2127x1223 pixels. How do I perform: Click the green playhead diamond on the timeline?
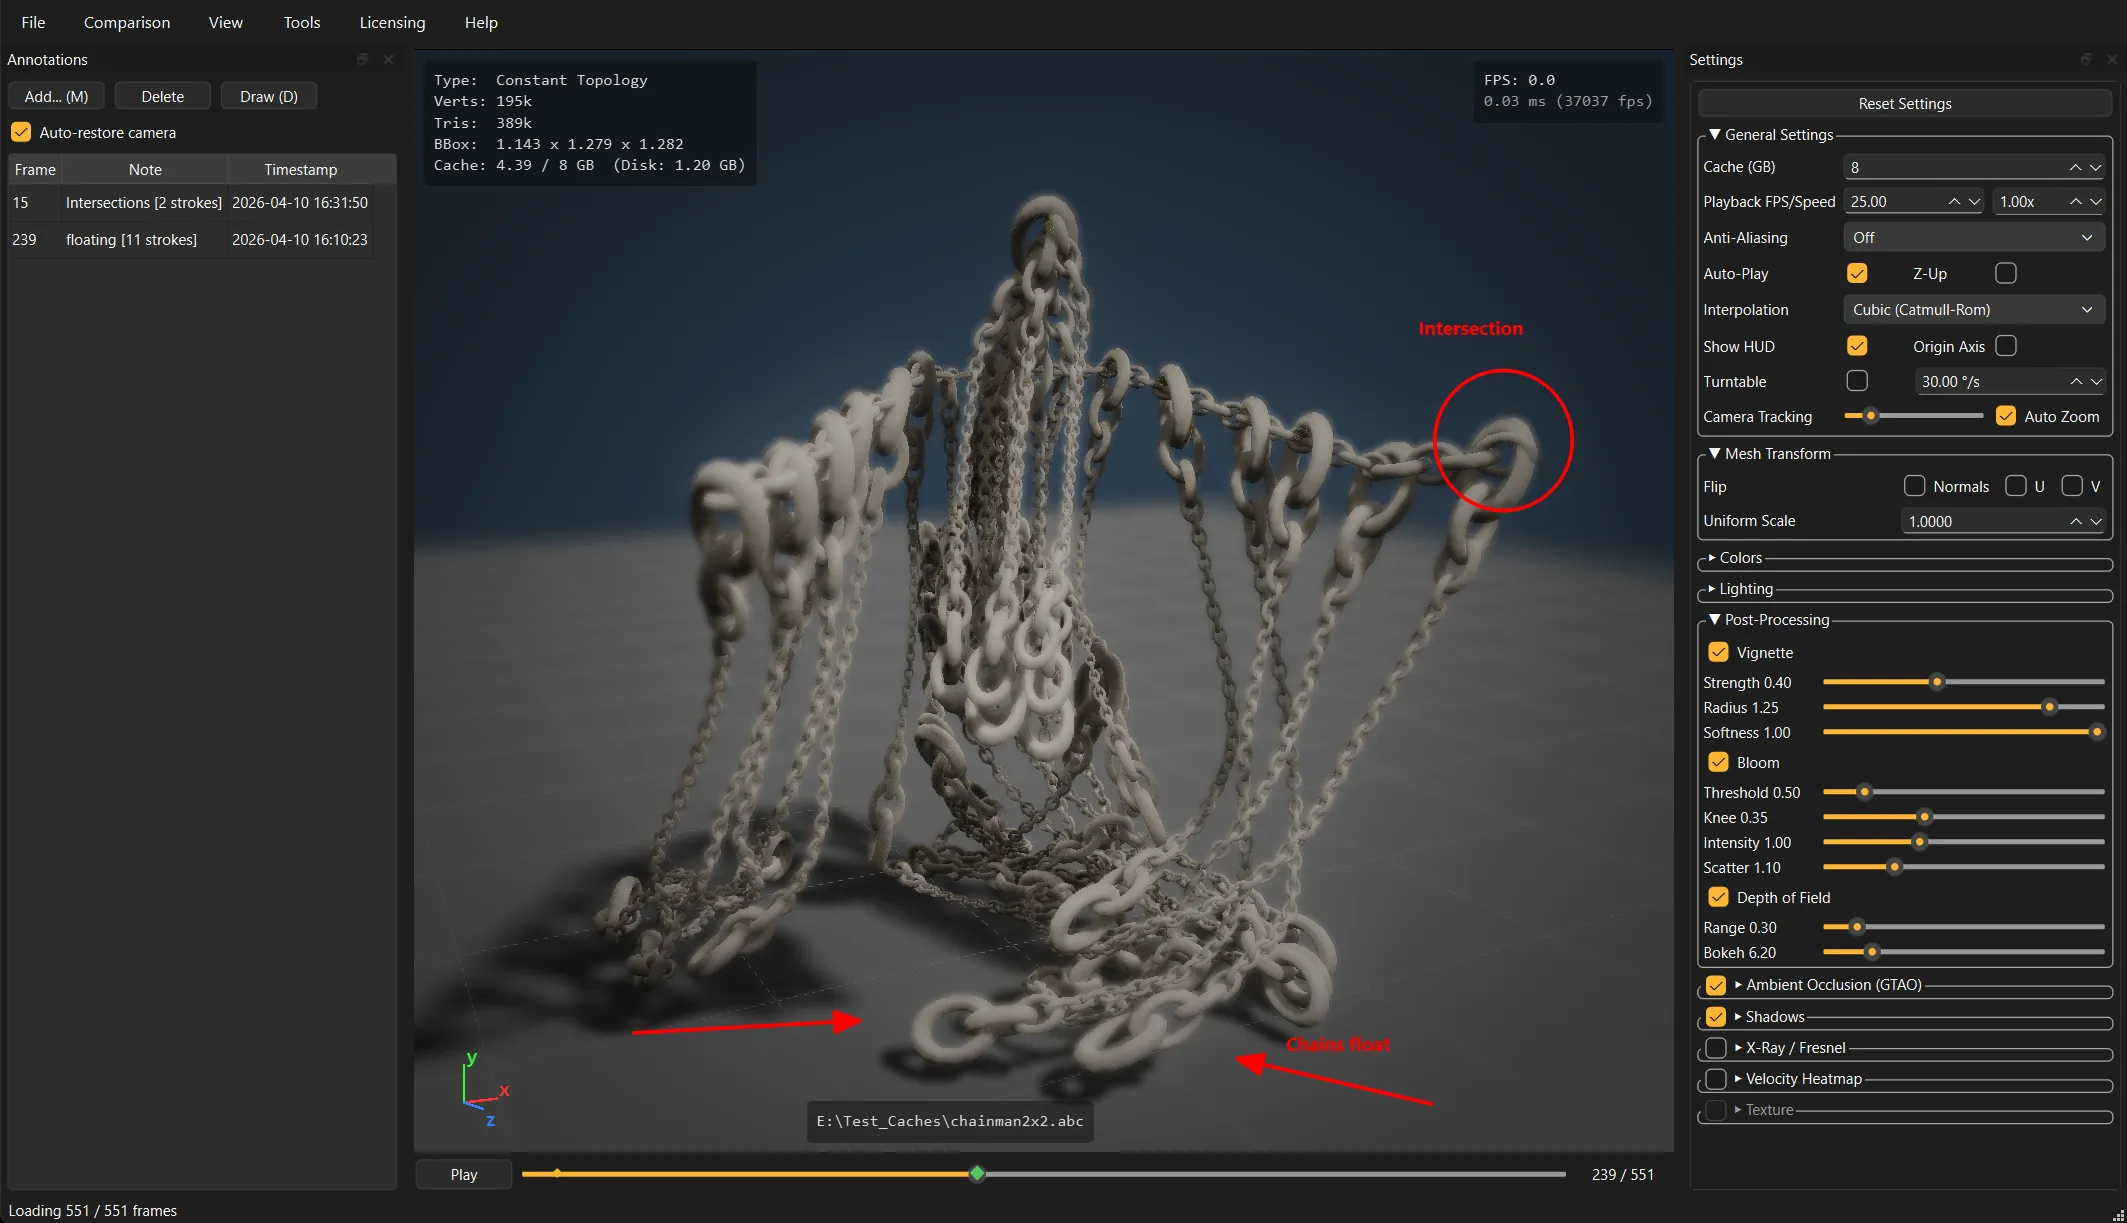tap(977, 1173)
